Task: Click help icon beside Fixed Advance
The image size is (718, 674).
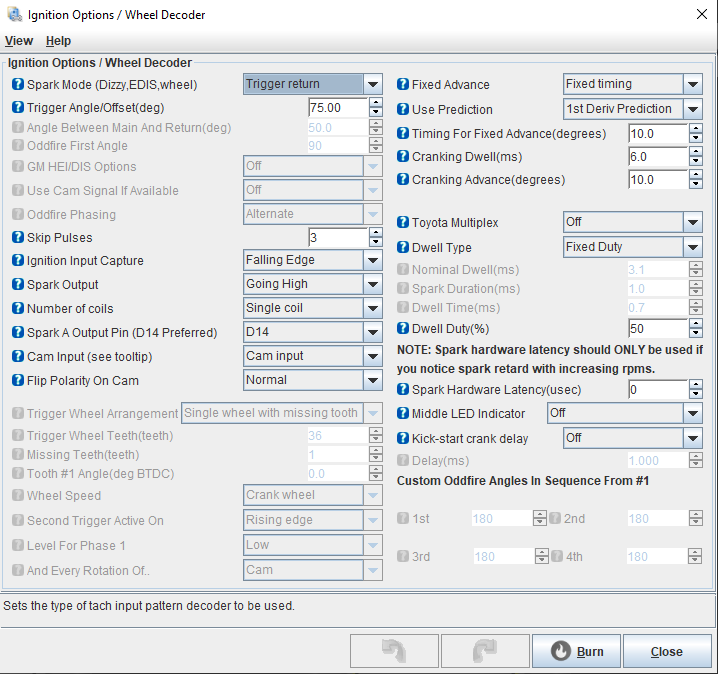Action: pos(403,85)
